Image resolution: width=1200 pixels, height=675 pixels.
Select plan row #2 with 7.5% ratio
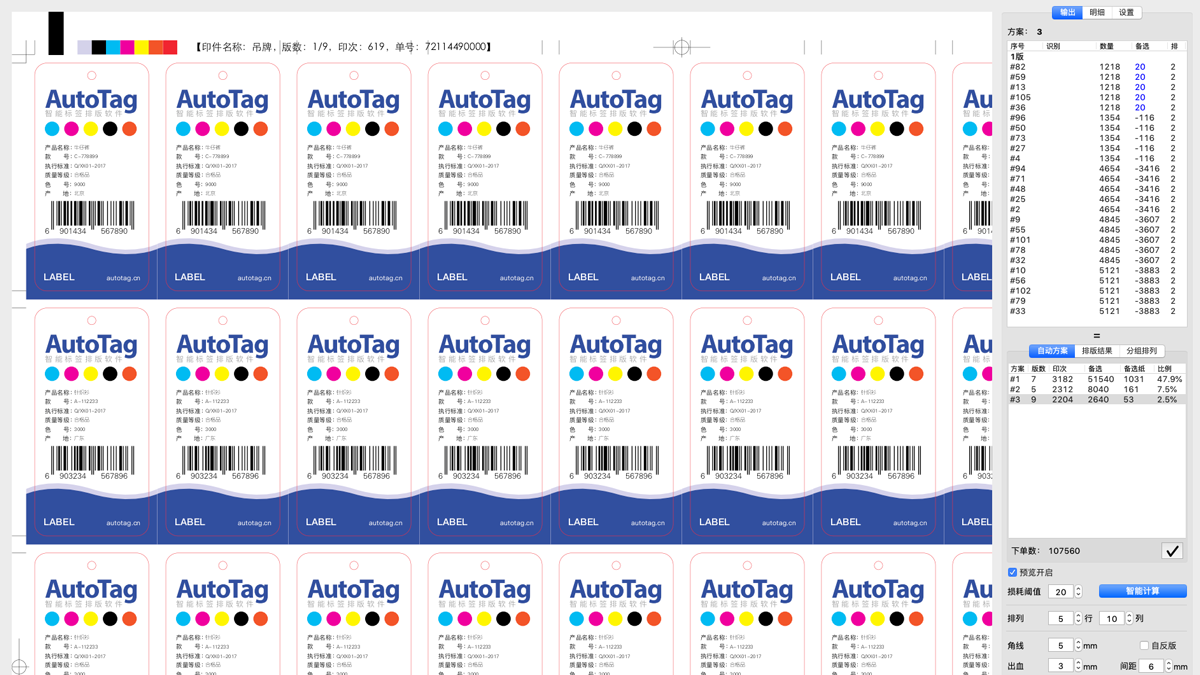1097,390
